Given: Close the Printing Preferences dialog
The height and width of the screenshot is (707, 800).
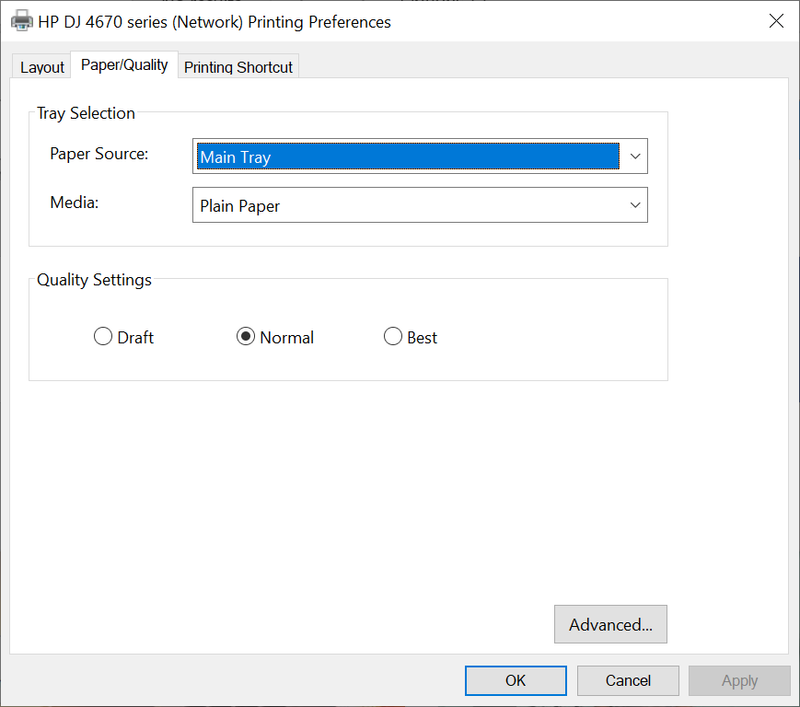Looking at the screenshot, I should (x=775, y=21).
